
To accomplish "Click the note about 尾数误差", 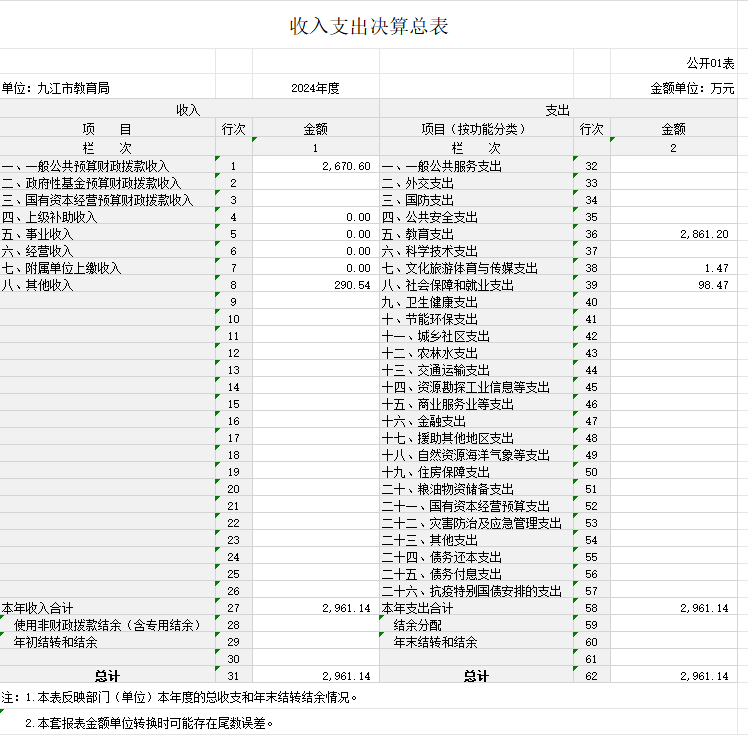I will (150, 722).
